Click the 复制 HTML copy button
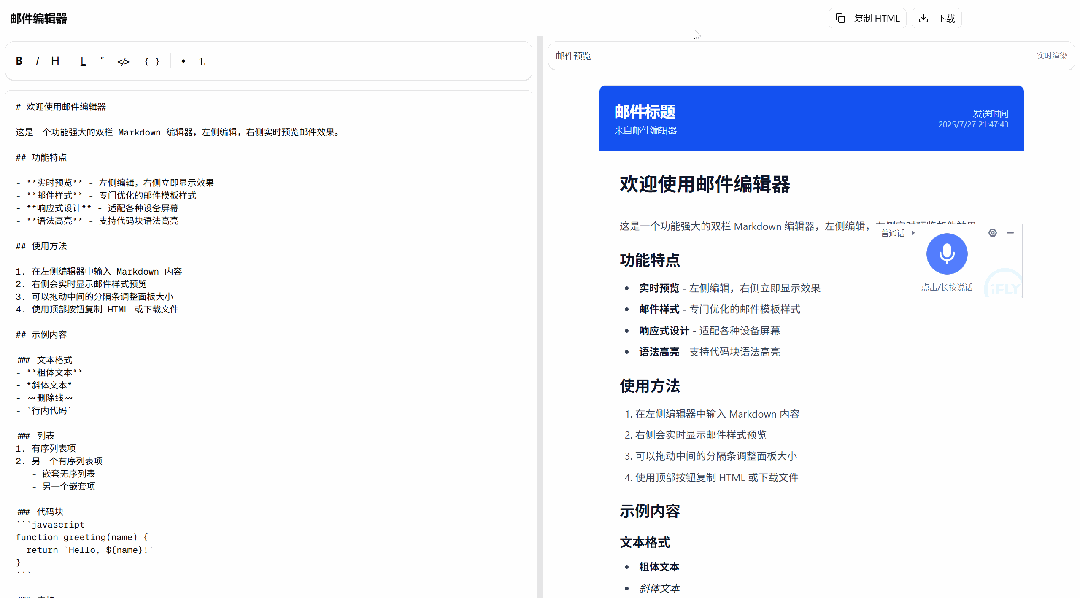Screen dimensions: 1080x598 pos(868,19)
